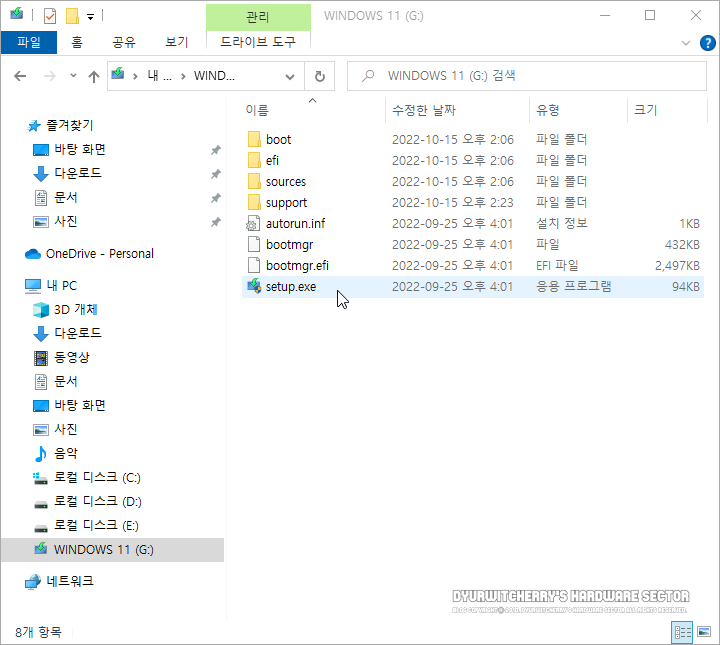The image size is (720, 645).
Task: Open pinned 사진 under 즐겨찾기
Action: tap(66, 222)
